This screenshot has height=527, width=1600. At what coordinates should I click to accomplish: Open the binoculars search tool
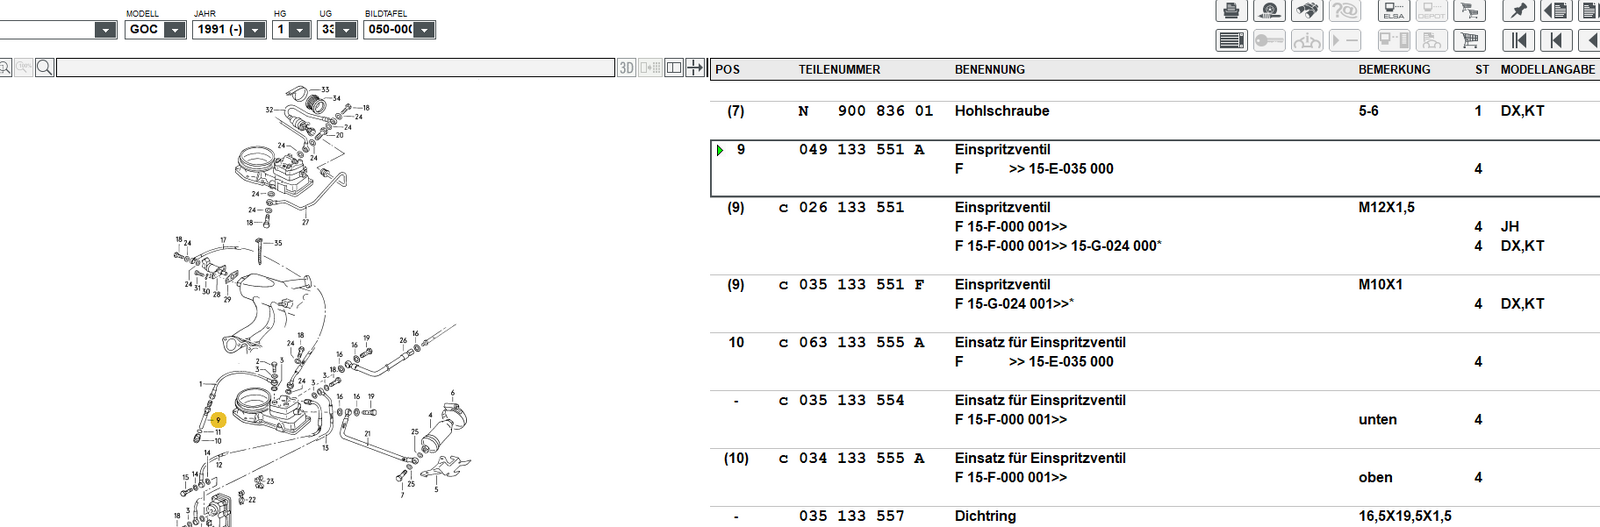(1306, 11)
